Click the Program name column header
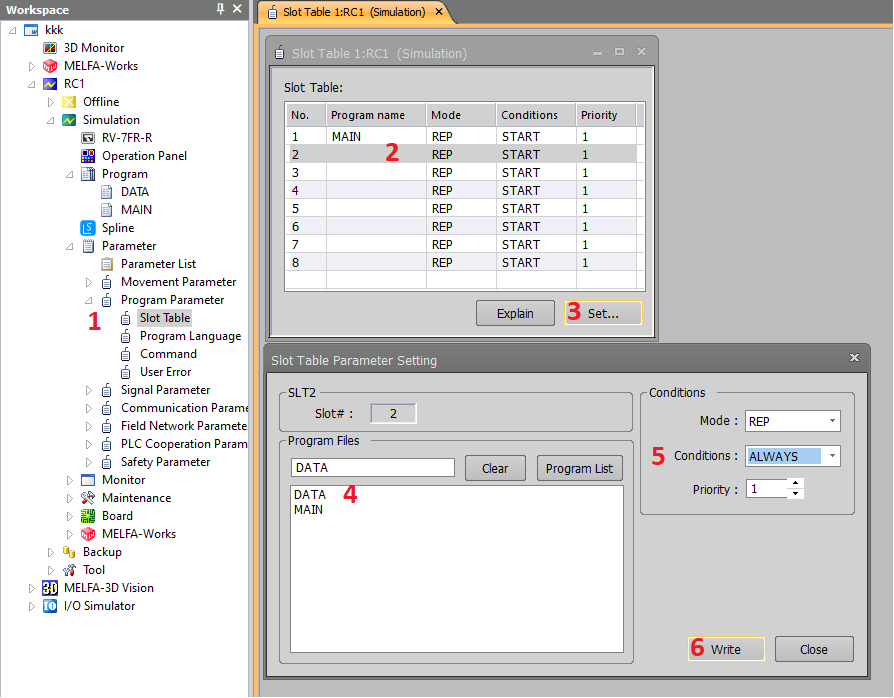Screen dimensions: 894x698 coord(376,115)
